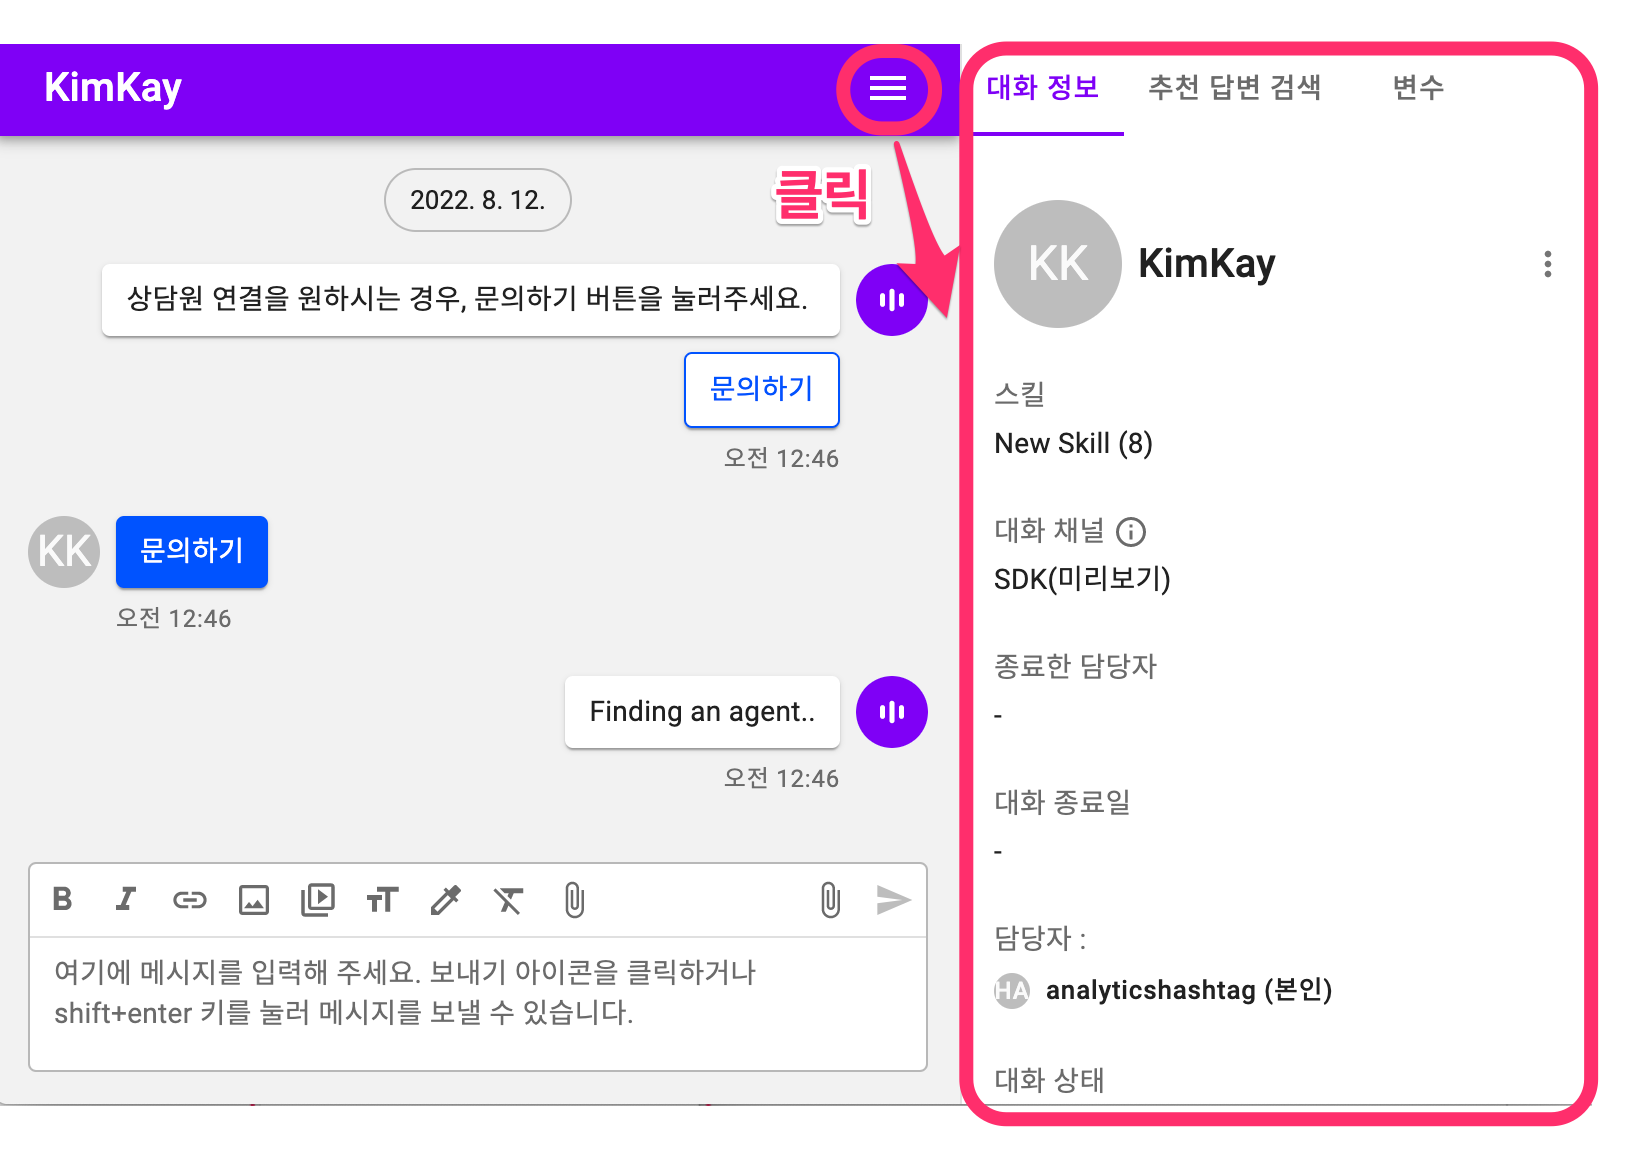Send the message with arrow icon

tap(893, 900)
